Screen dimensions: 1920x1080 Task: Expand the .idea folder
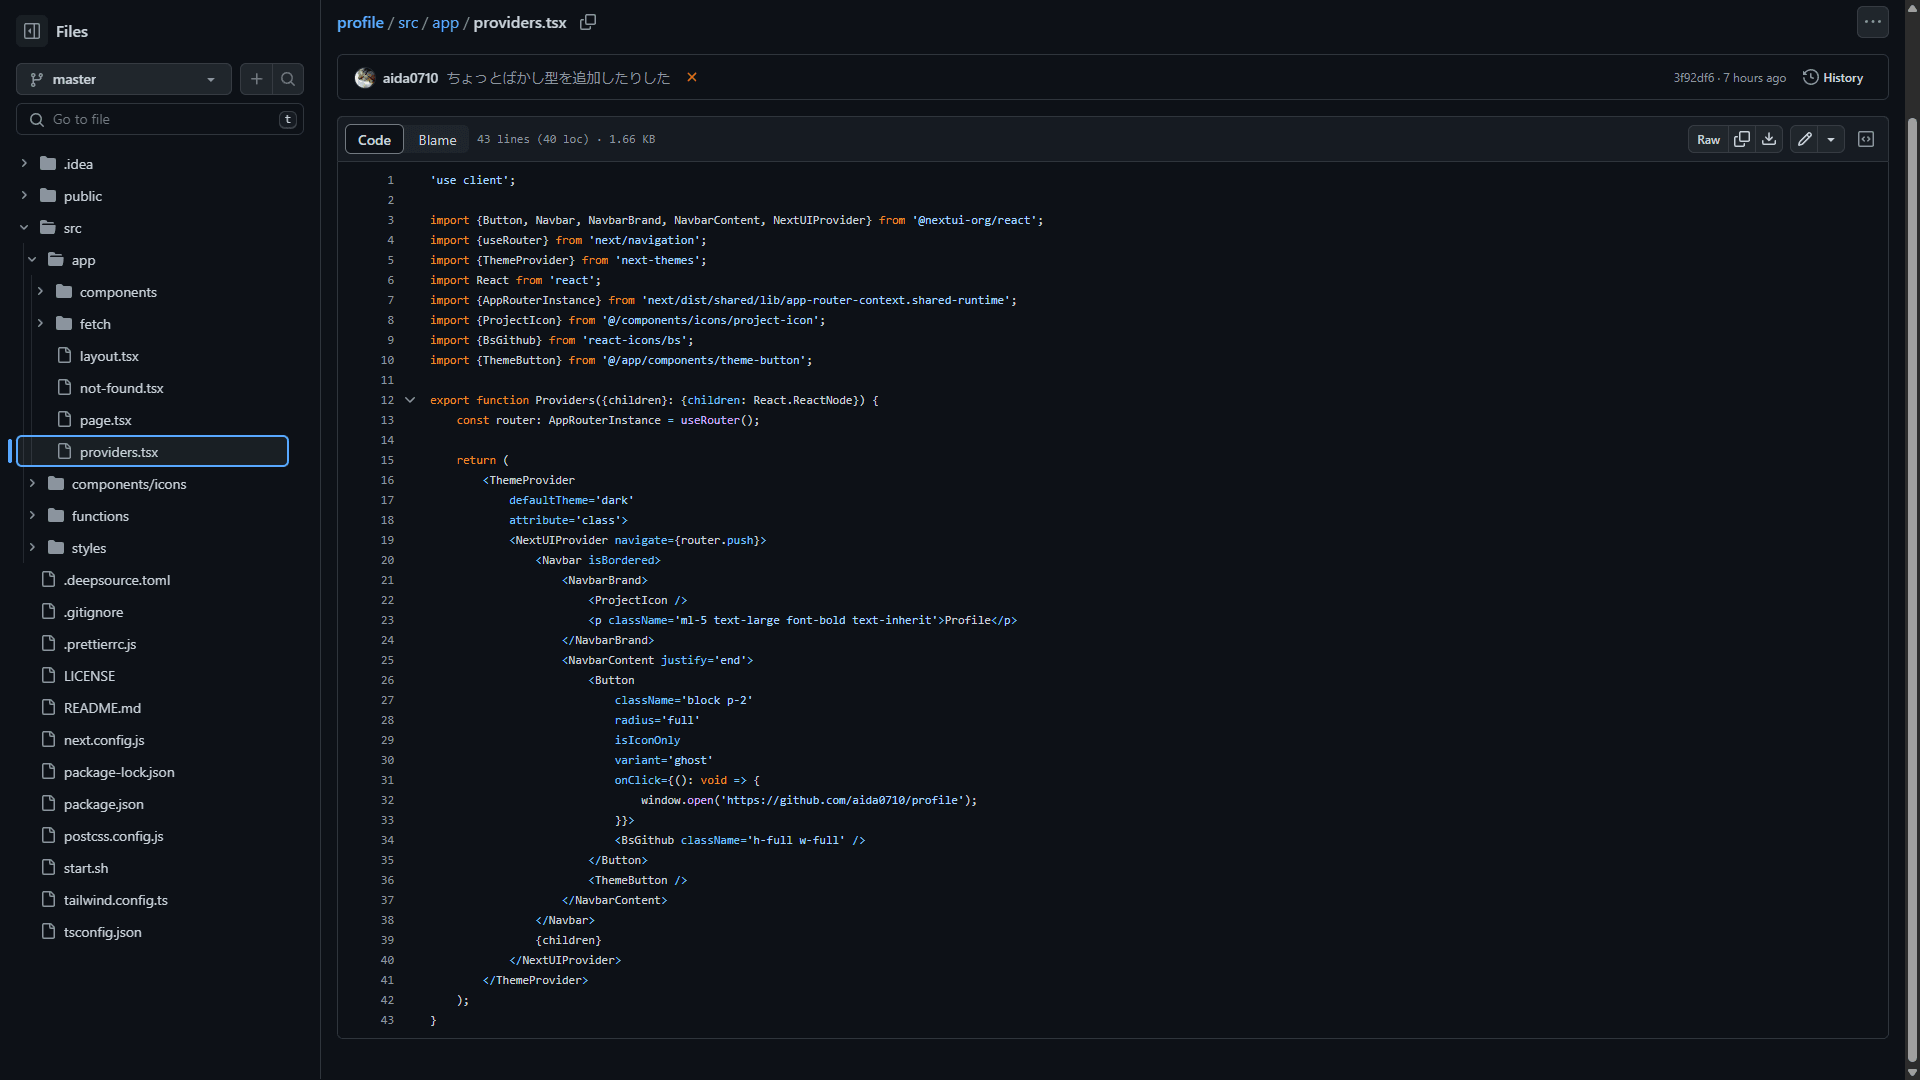(24, 163)
